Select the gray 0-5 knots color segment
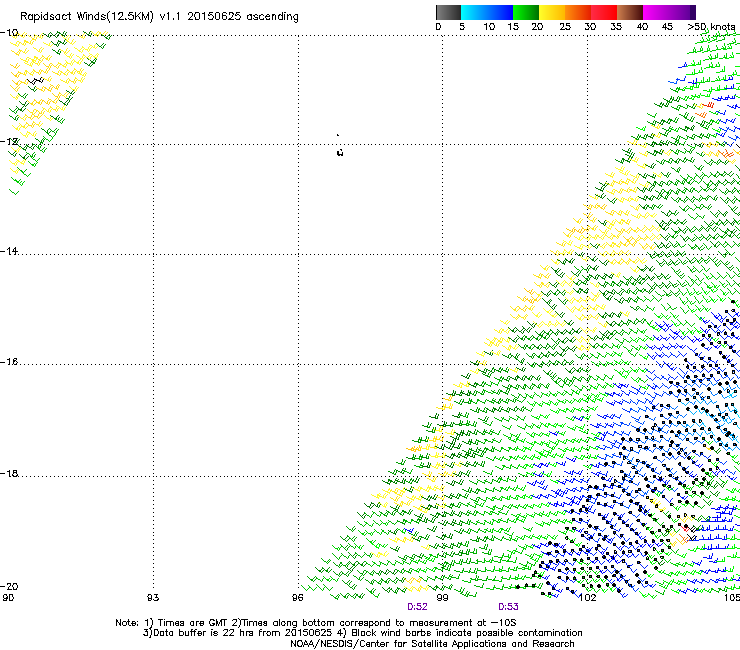The width and height of the screenshot is (740, 650). click(448, 12)
